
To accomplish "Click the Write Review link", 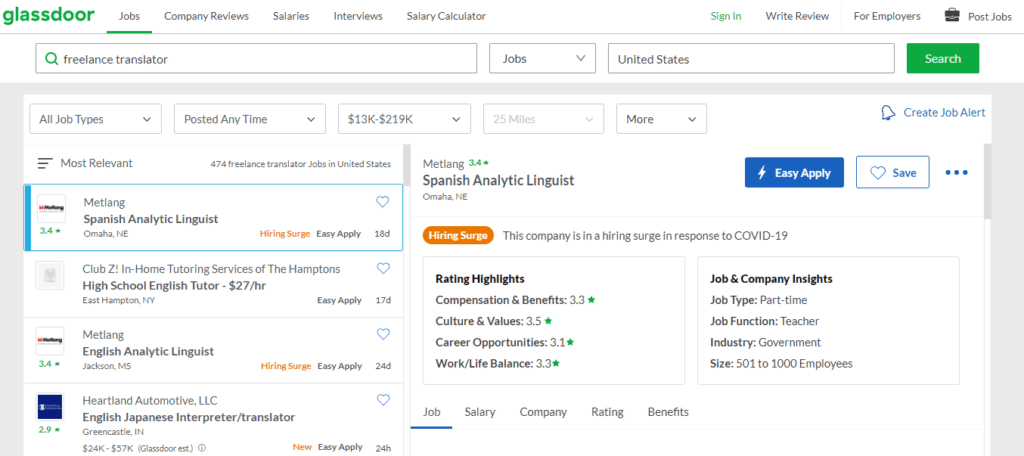I will 797,16.
